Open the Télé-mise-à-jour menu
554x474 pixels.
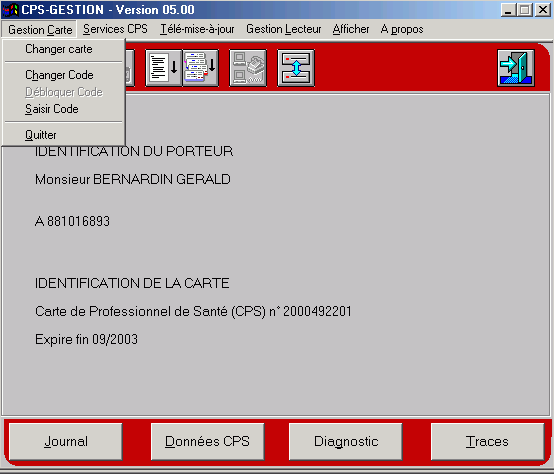(x=197, y=29)
